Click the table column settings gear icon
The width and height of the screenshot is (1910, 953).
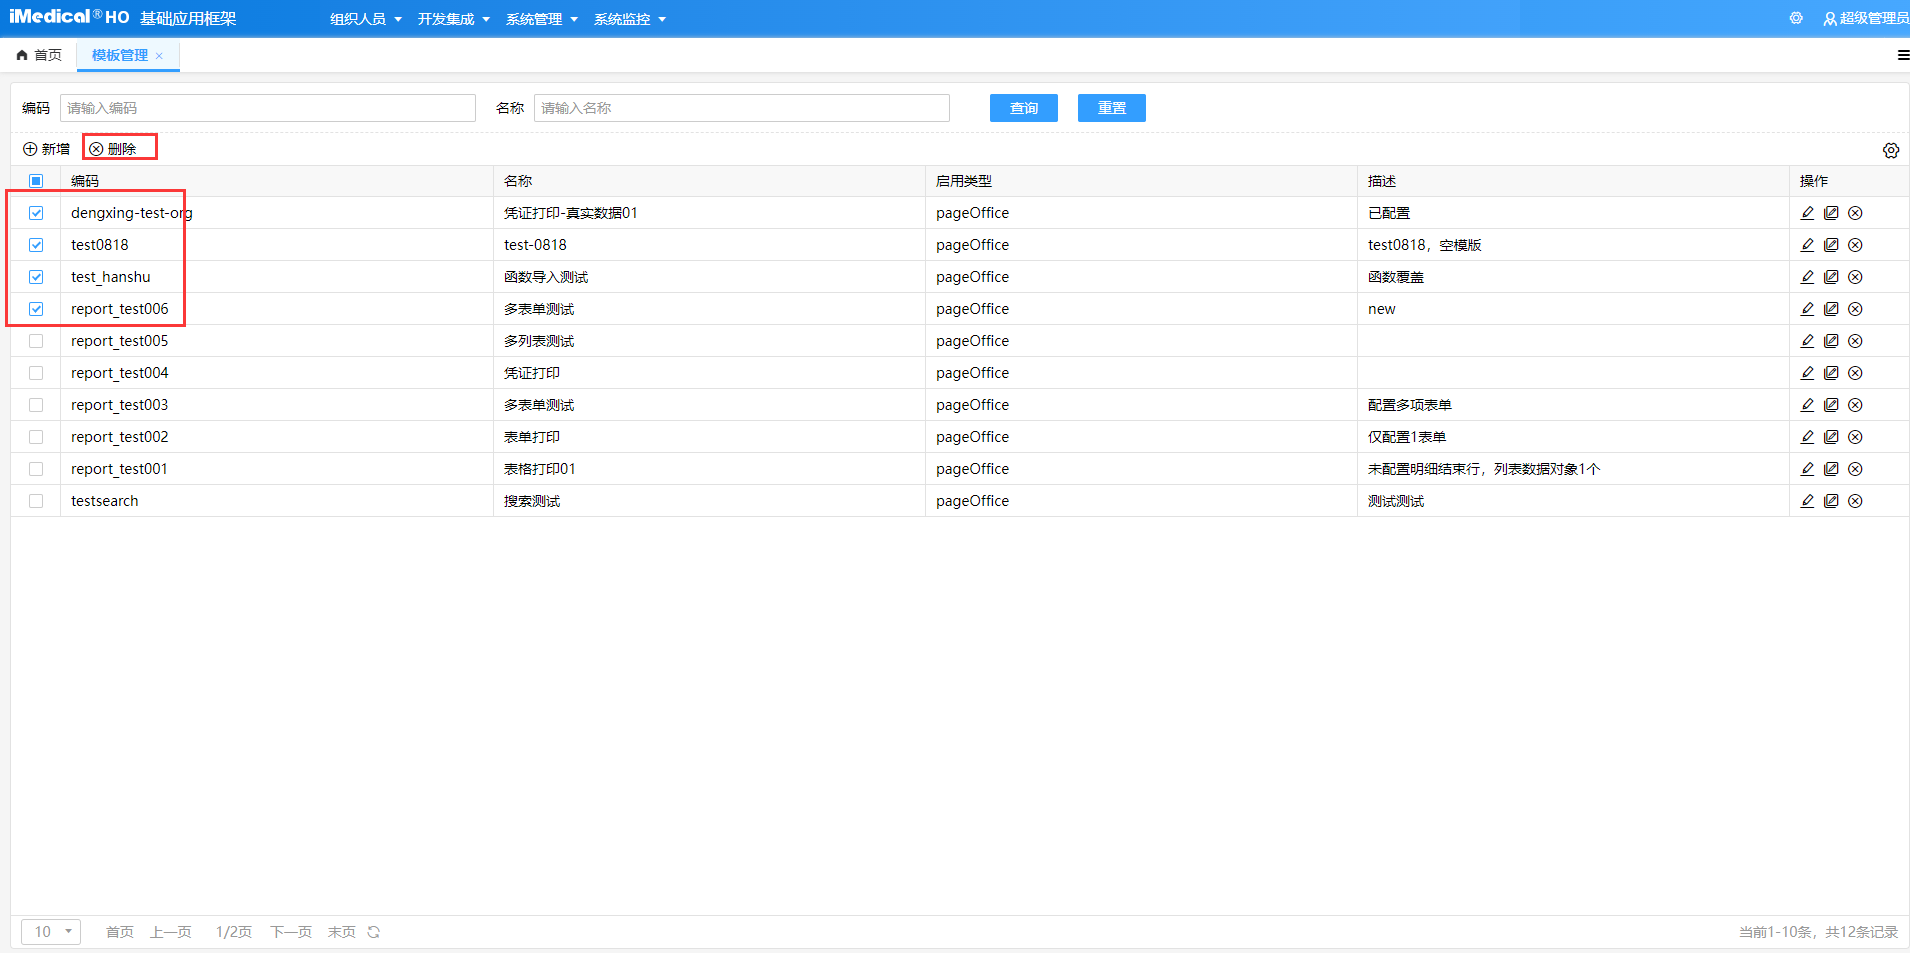(1890, 150)
